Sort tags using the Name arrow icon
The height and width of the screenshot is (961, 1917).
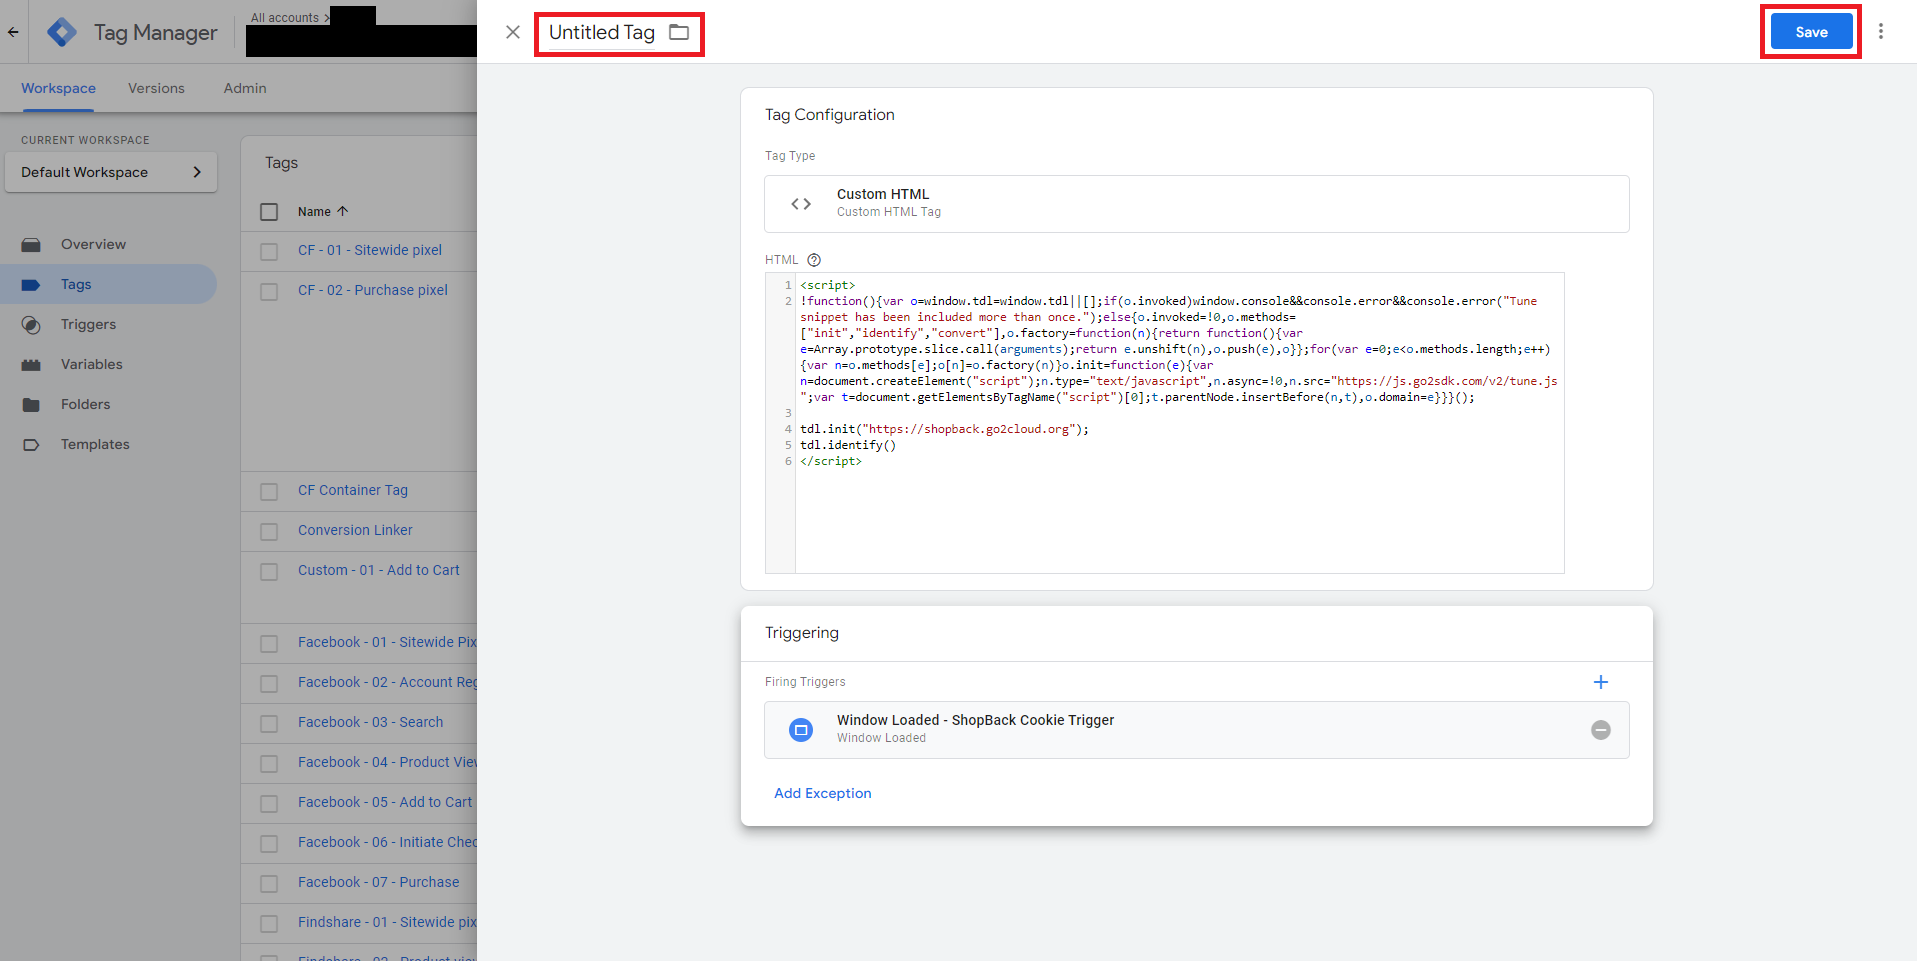(343, 211)
